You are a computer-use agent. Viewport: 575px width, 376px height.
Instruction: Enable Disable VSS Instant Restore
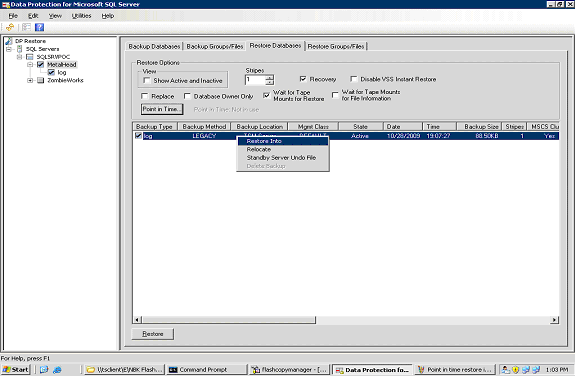point(354,79)
